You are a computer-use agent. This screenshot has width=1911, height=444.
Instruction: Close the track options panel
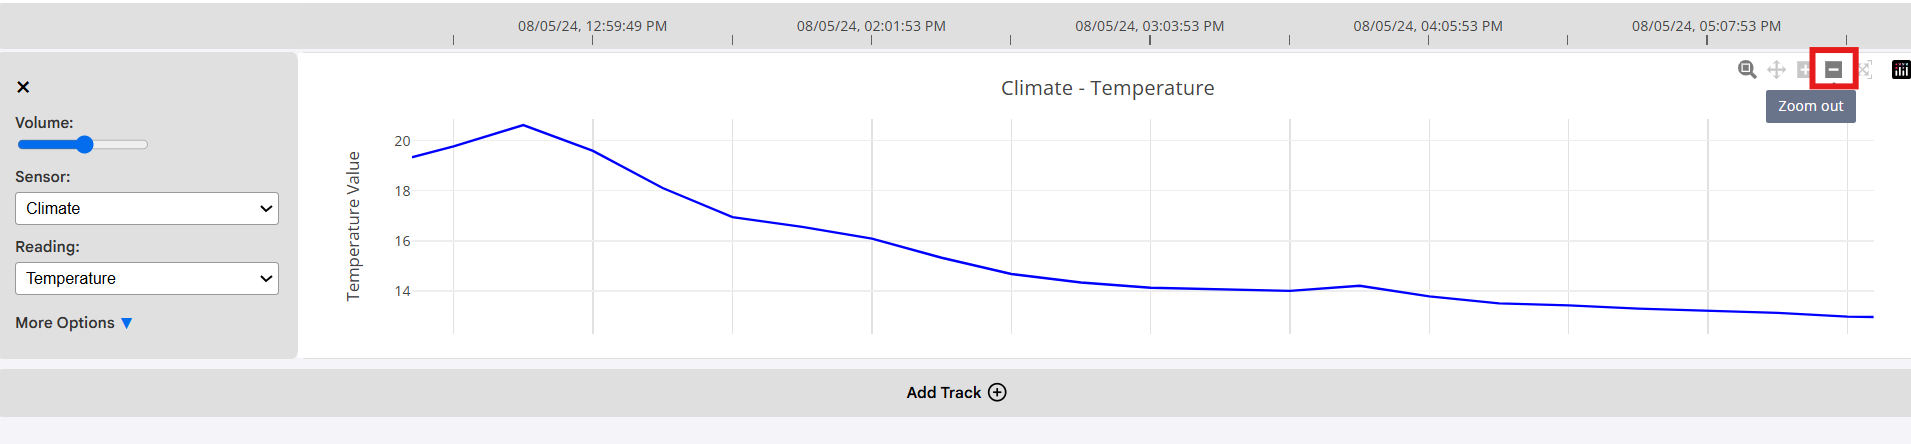tap(23, 87)
